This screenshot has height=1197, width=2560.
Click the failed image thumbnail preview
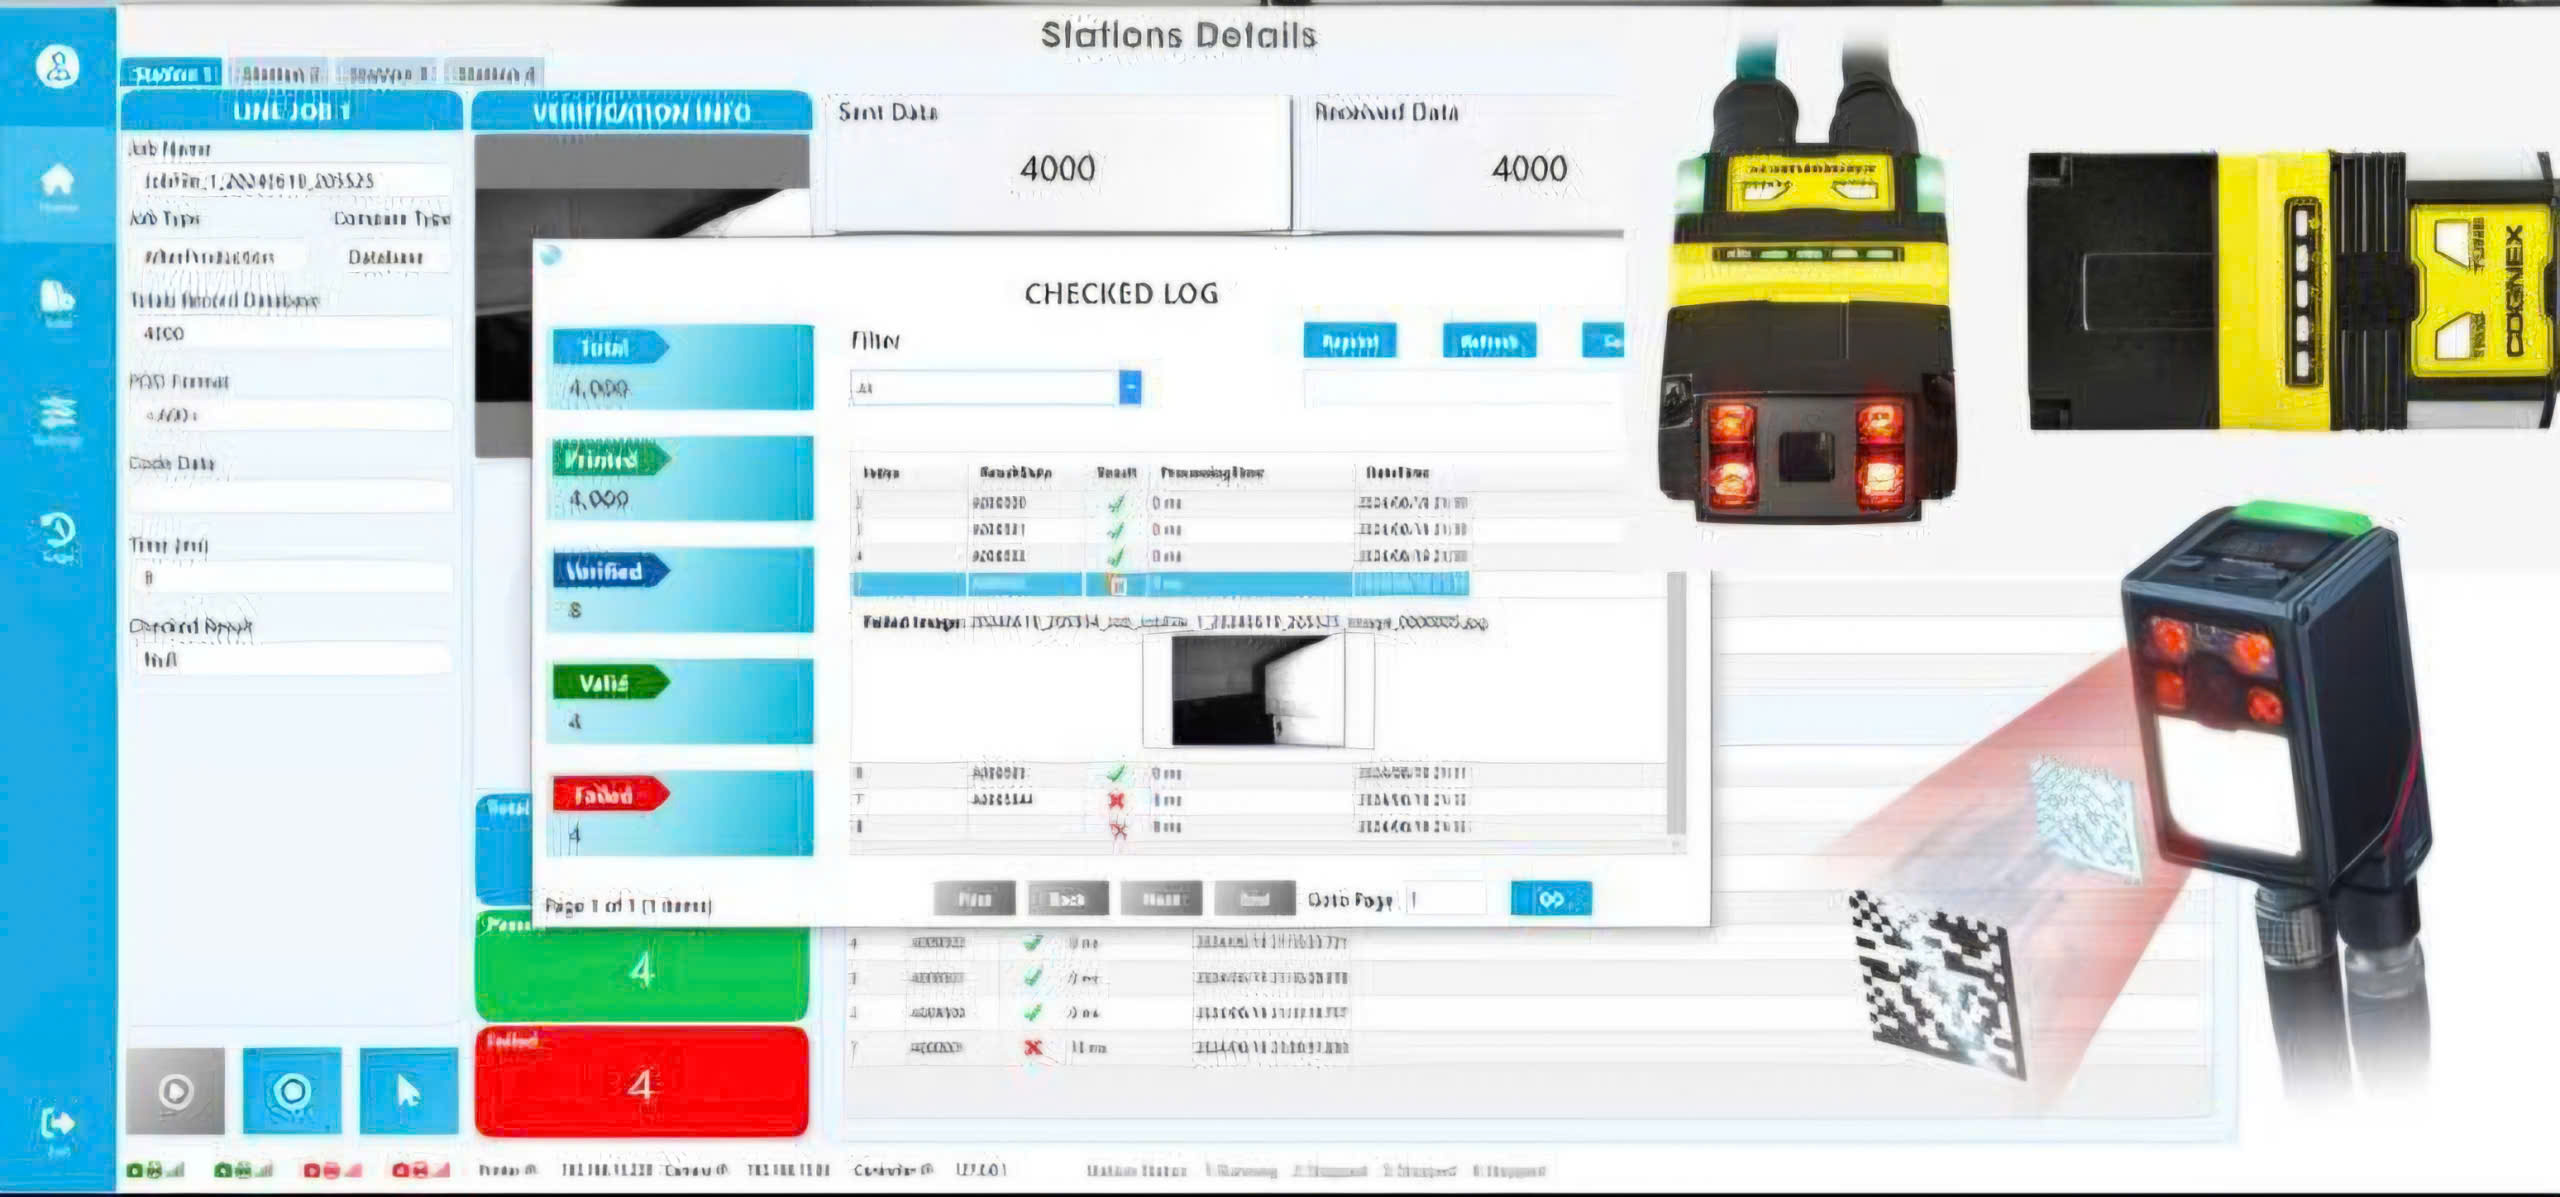coord(1258,691)
